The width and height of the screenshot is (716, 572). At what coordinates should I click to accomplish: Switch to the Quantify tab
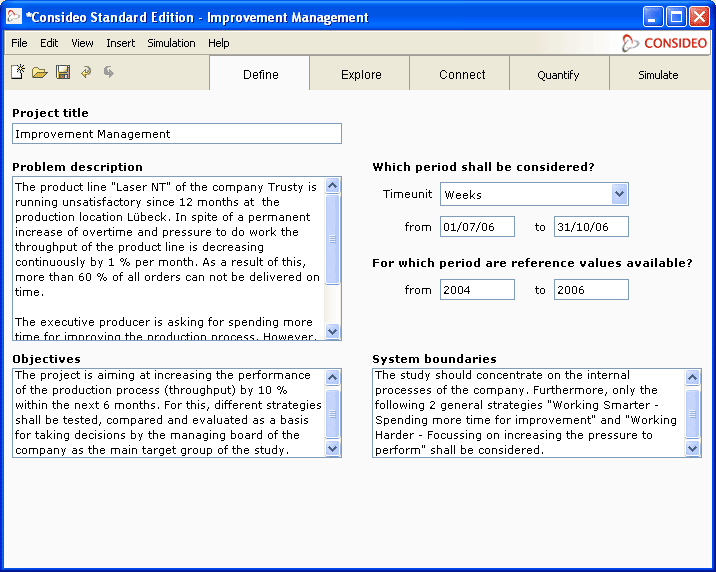(x=558, y=74)
